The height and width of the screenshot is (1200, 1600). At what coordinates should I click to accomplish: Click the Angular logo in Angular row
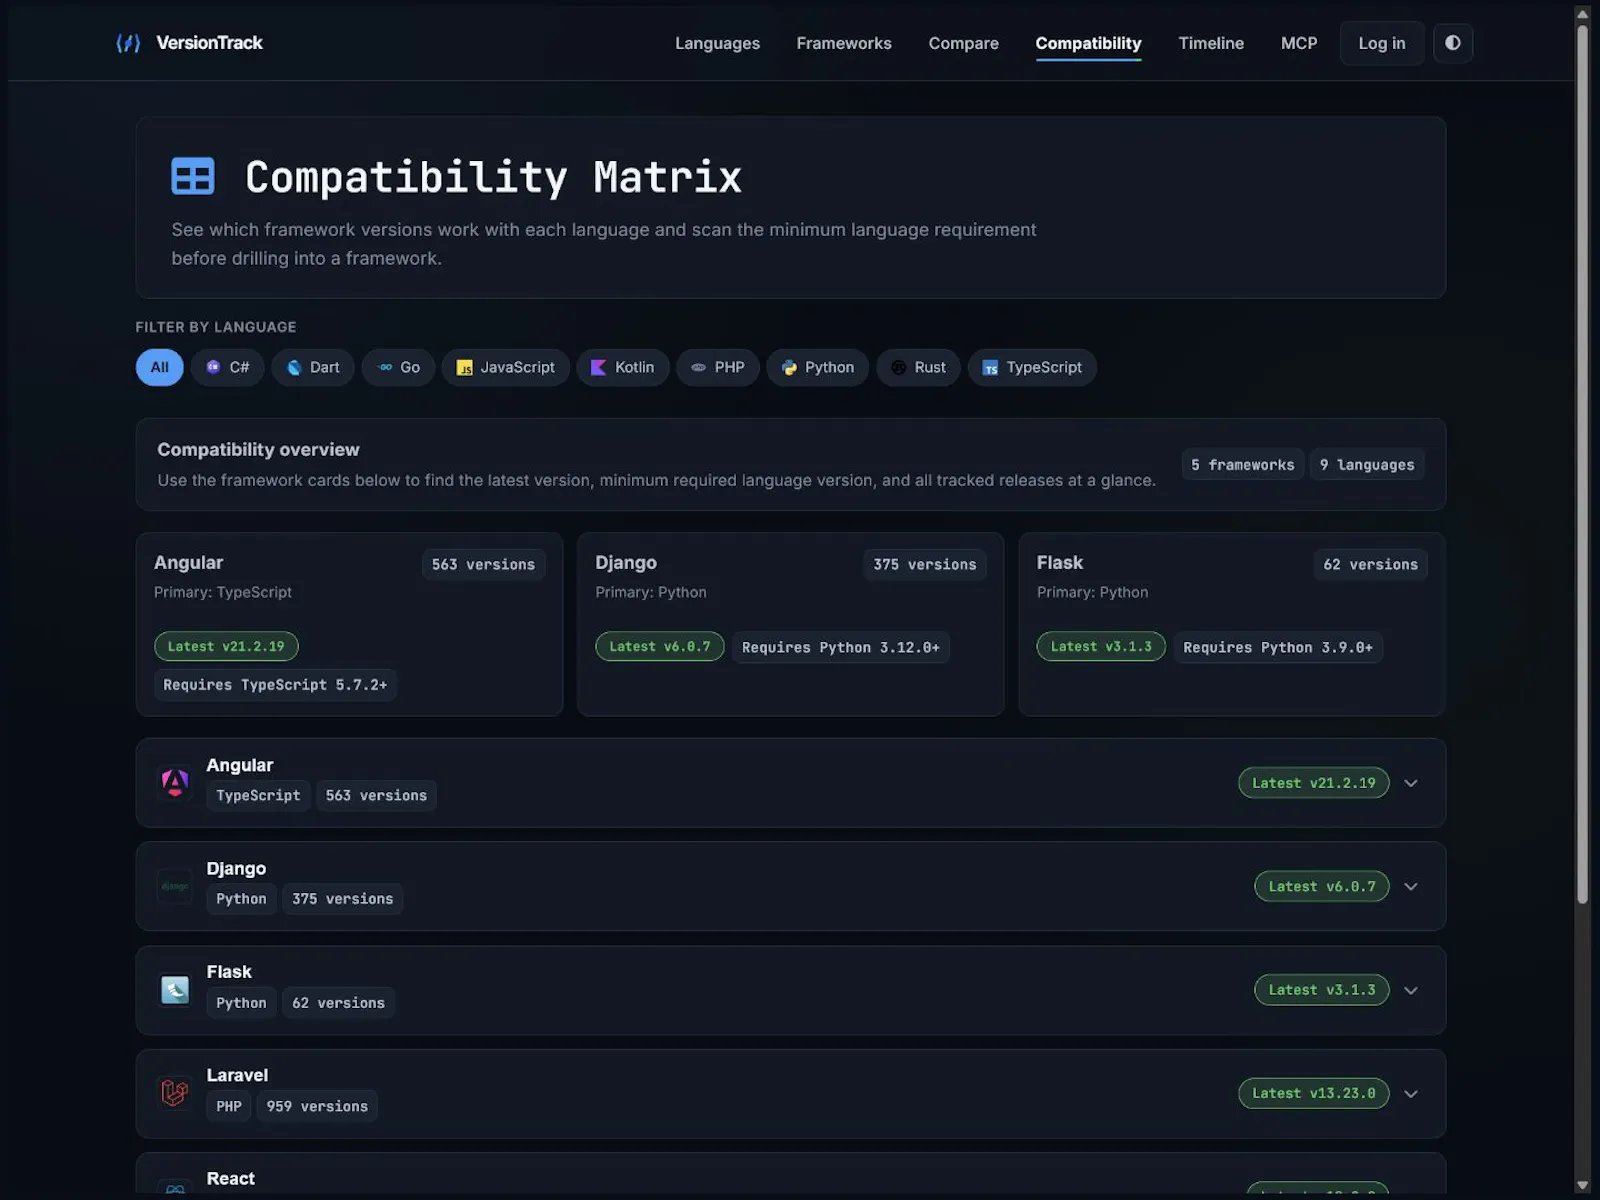pos(175,783)
